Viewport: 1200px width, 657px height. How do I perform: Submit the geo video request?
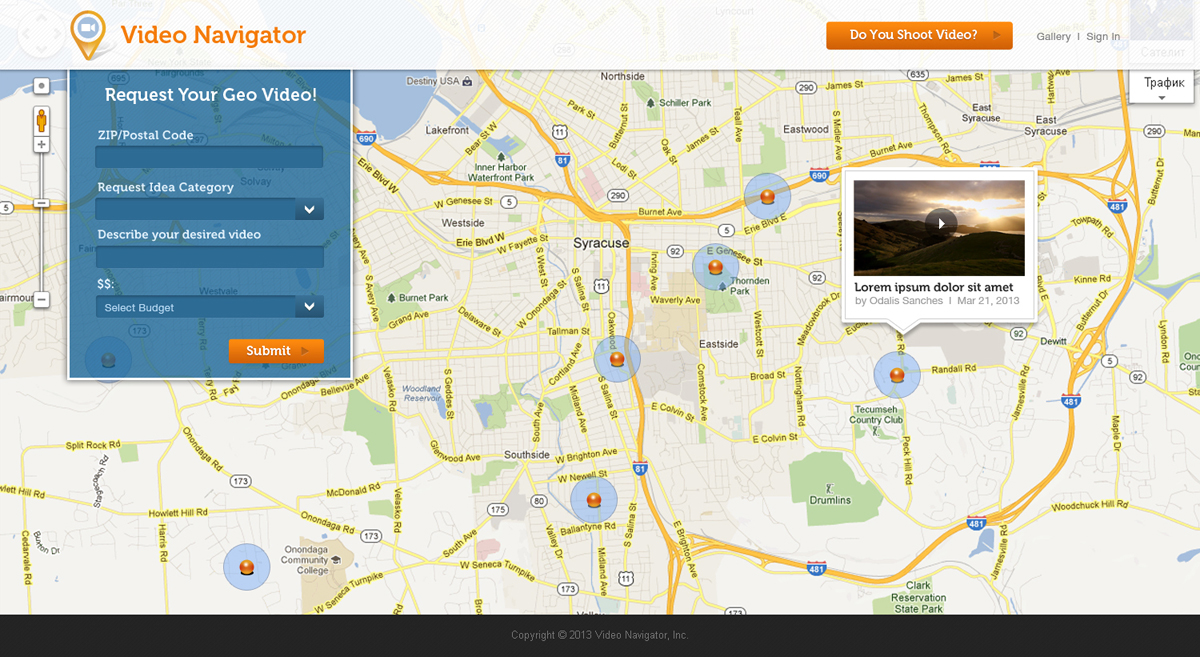[x=276, y=351]
